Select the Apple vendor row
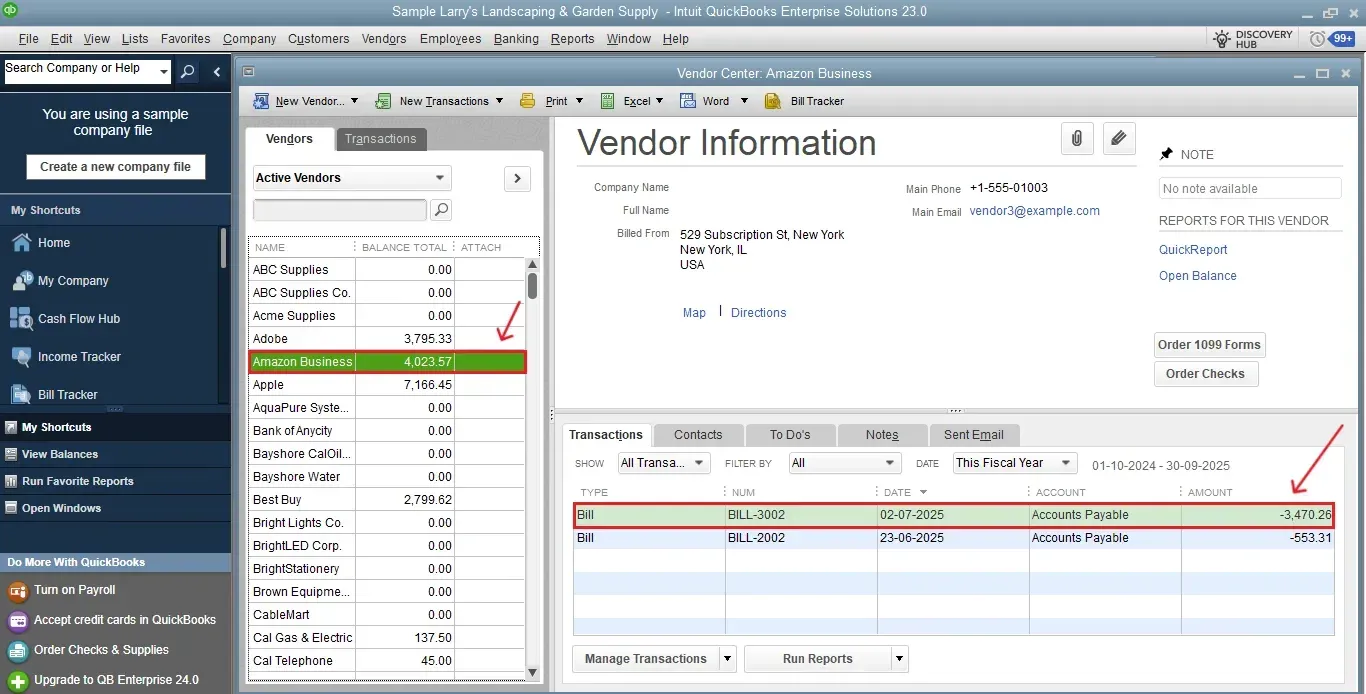This screenshot has width=1366, height=694. tap(387, 385)
